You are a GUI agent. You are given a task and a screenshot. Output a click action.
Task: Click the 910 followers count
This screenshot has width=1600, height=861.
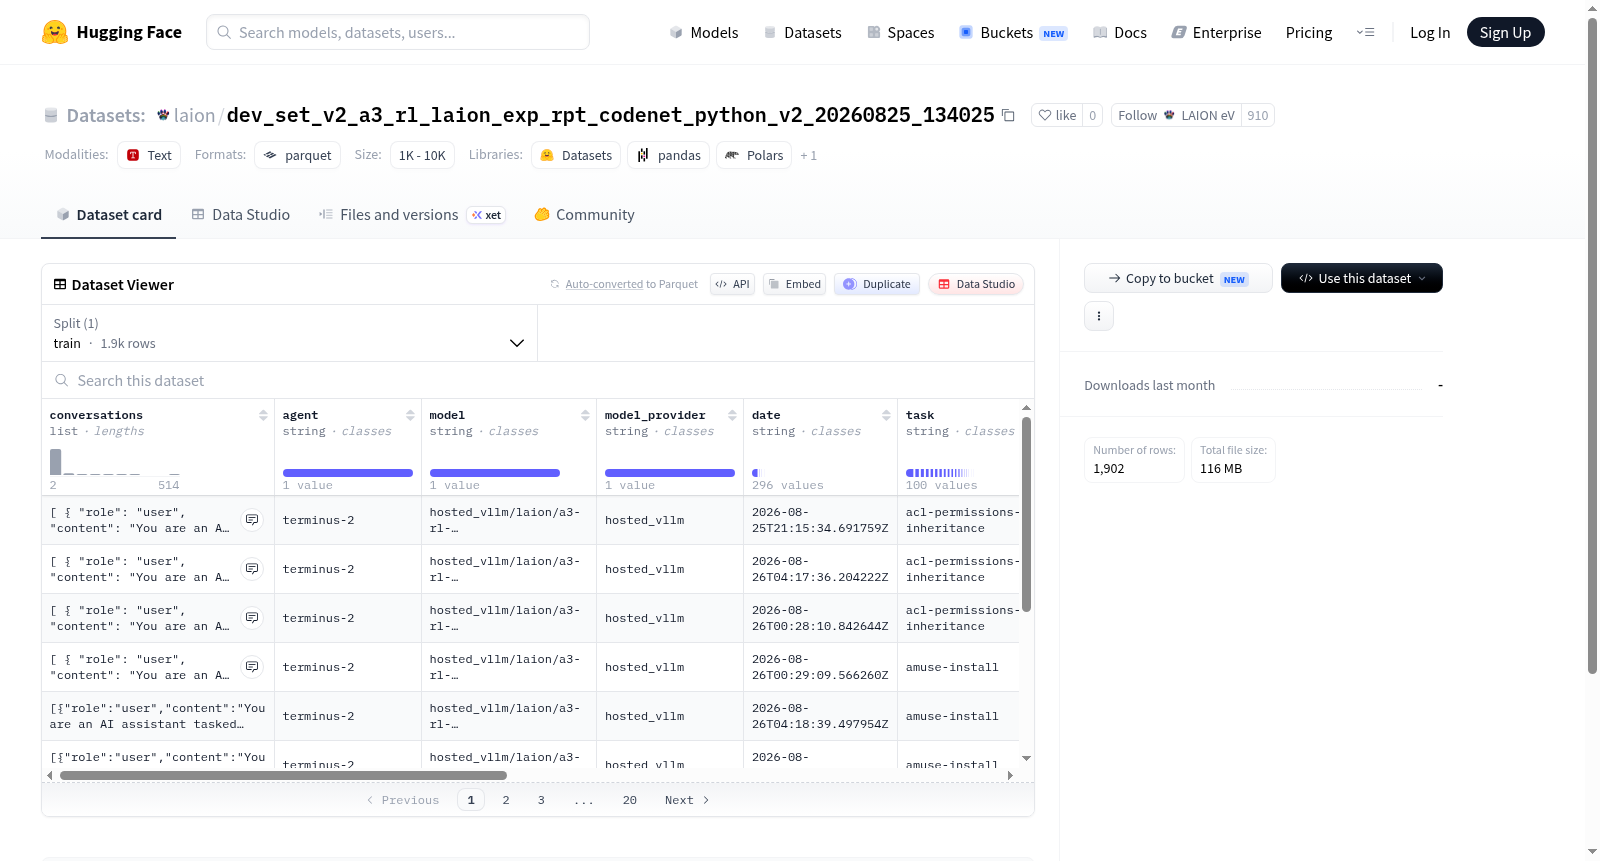1258,115
